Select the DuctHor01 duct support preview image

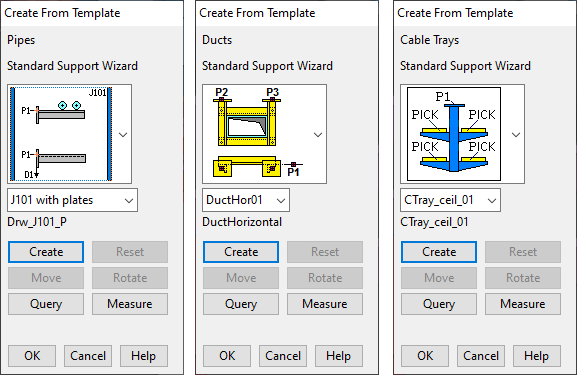258,134
